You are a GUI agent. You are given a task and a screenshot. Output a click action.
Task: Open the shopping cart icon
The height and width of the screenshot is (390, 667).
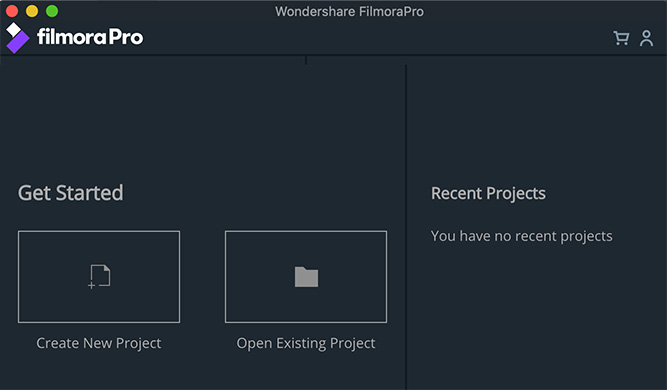pyautogui.click(x=621, y=38)
